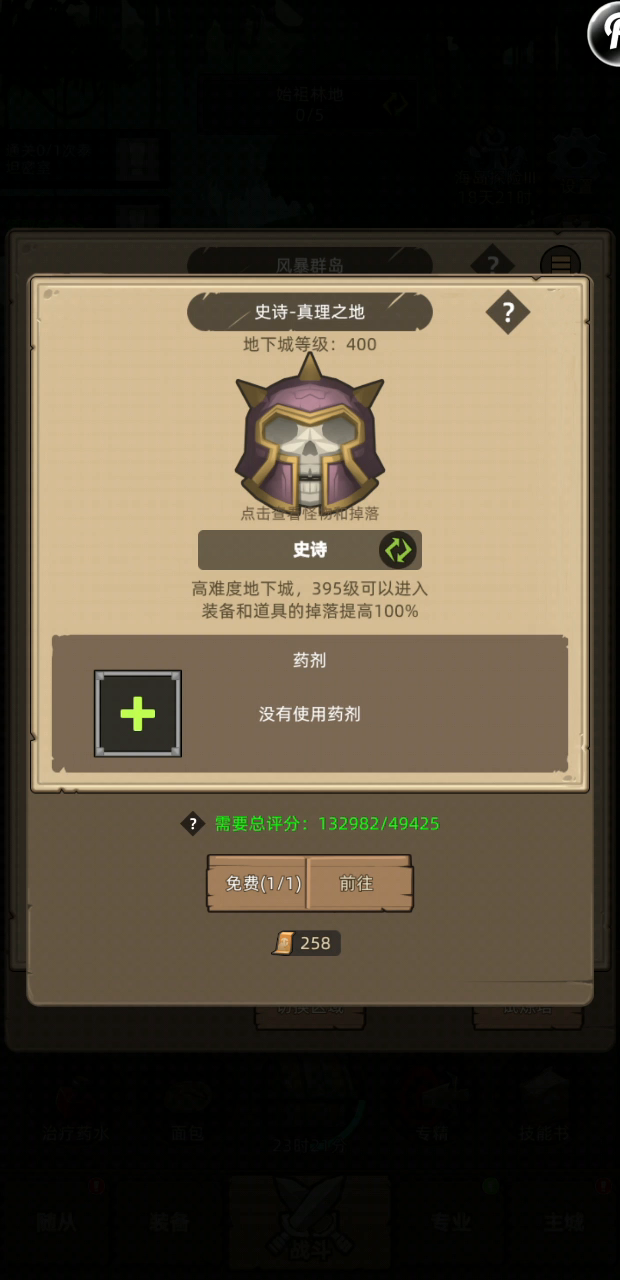
Task: Select the 史诗-真理之地 title banner
Action: coord(310,312)
